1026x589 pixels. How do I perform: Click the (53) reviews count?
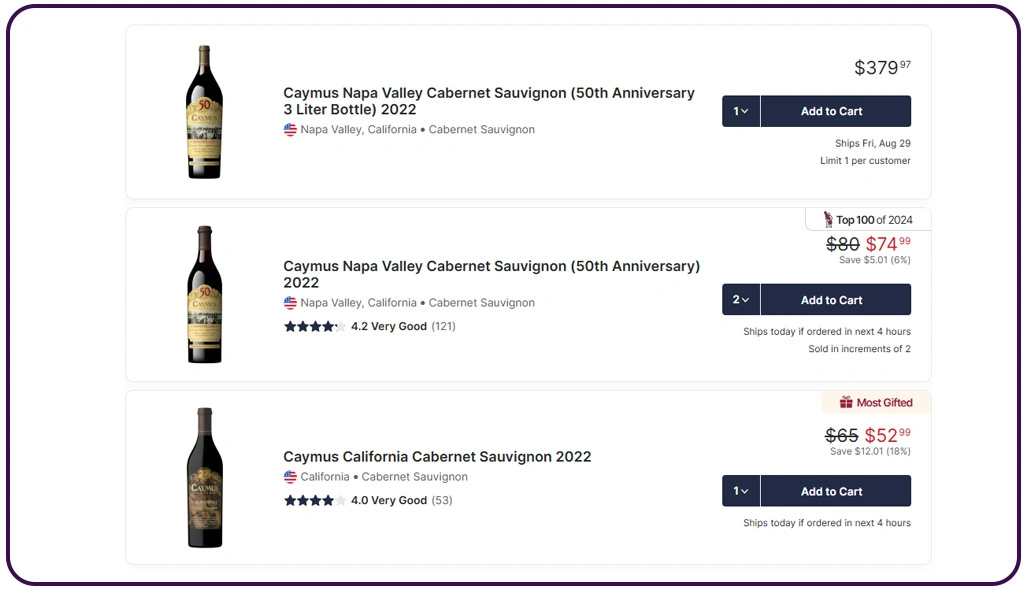[x=442, y=500]
